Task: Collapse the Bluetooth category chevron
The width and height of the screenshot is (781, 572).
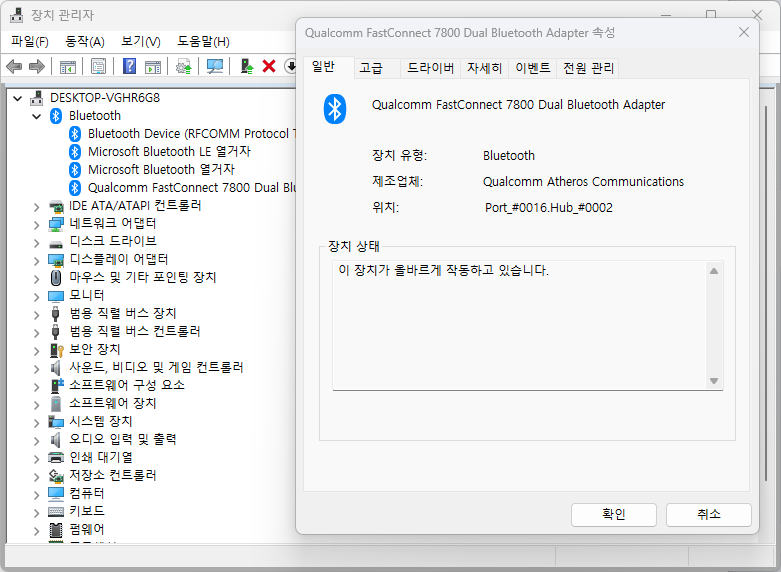Action: 36,117
